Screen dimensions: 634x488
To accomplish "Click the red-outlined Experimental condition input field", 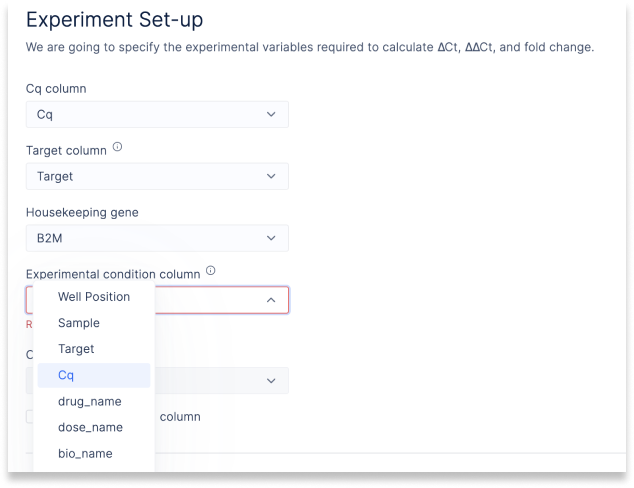I will (x=157, y=300).
